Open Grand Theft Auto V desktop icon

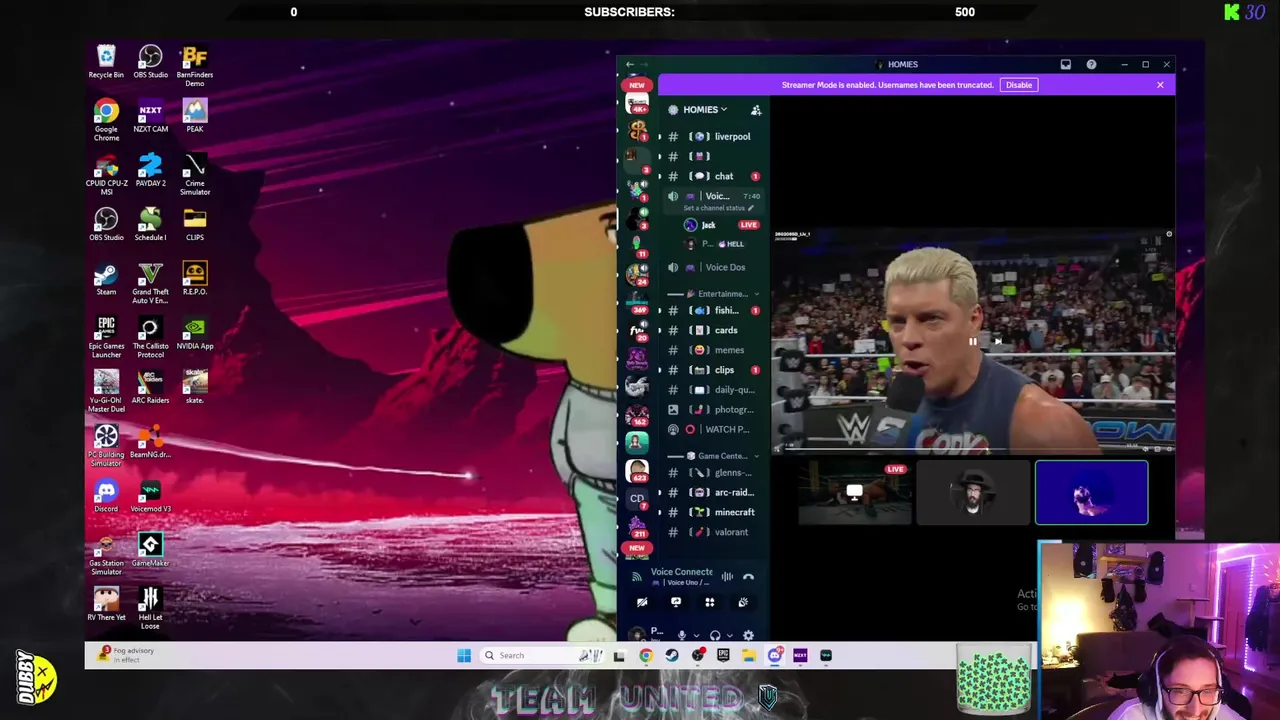(x=150, y=282)
